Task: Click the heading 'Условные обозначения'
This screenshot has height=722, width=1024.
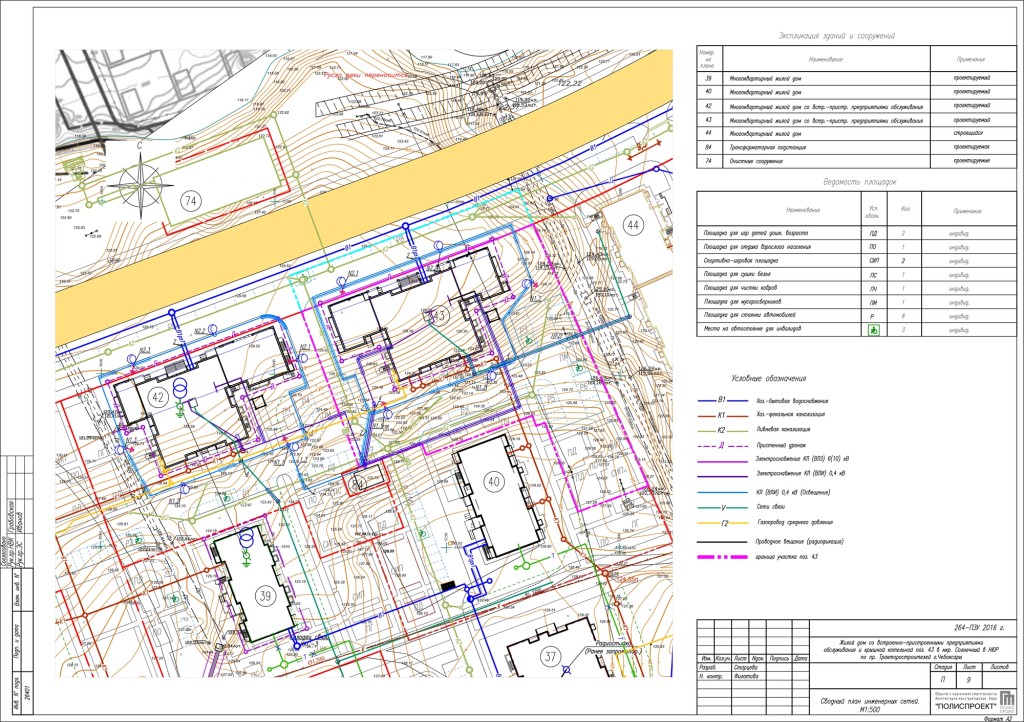Action: click(x=768, y=379)
